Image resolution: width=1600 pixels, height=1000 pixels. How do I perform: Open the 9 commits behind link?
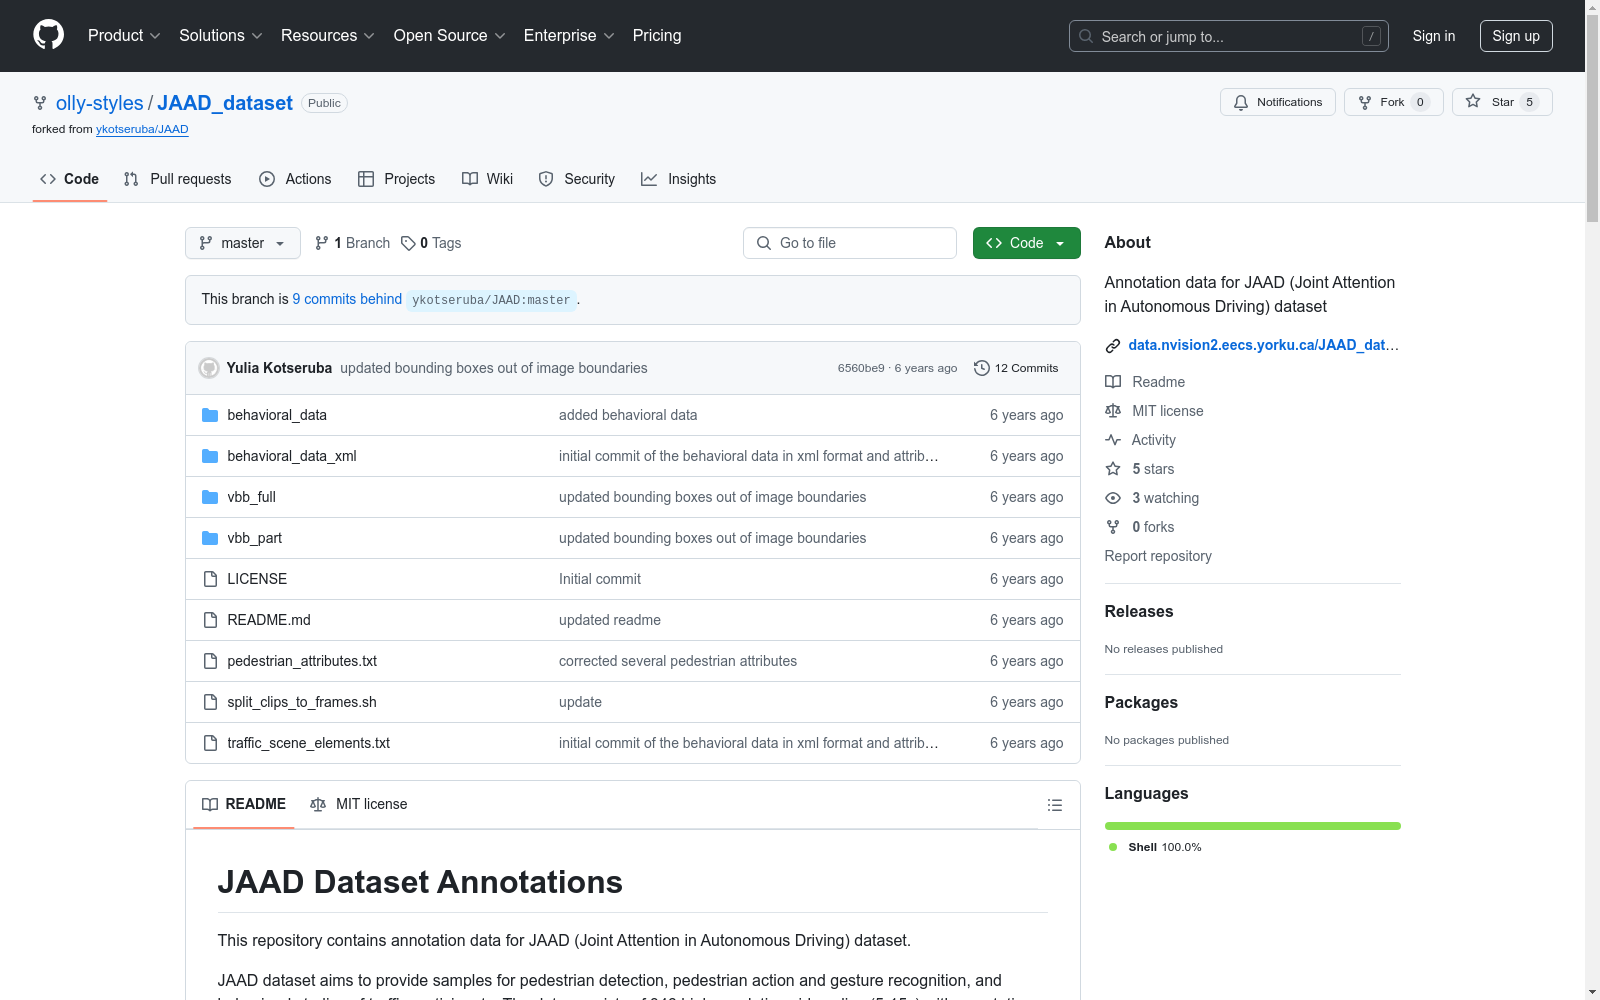point(347,299)
